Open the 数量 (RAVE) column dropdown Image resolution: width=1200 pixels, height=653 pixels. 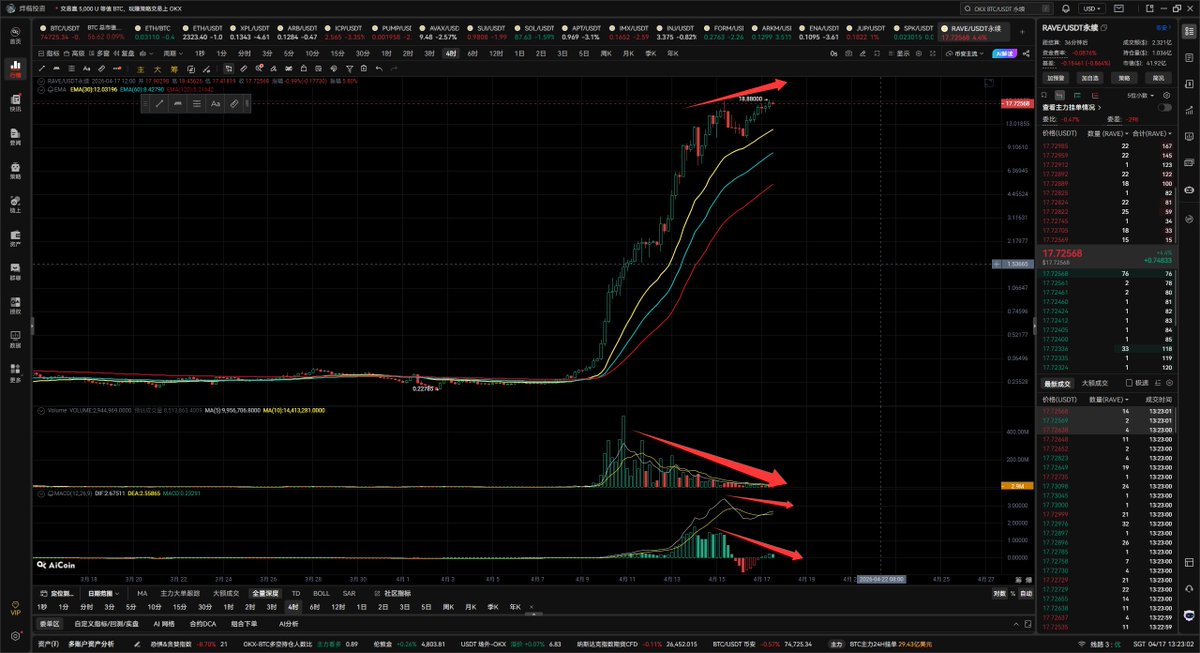pyautogui.click(x=1108, y=132)
